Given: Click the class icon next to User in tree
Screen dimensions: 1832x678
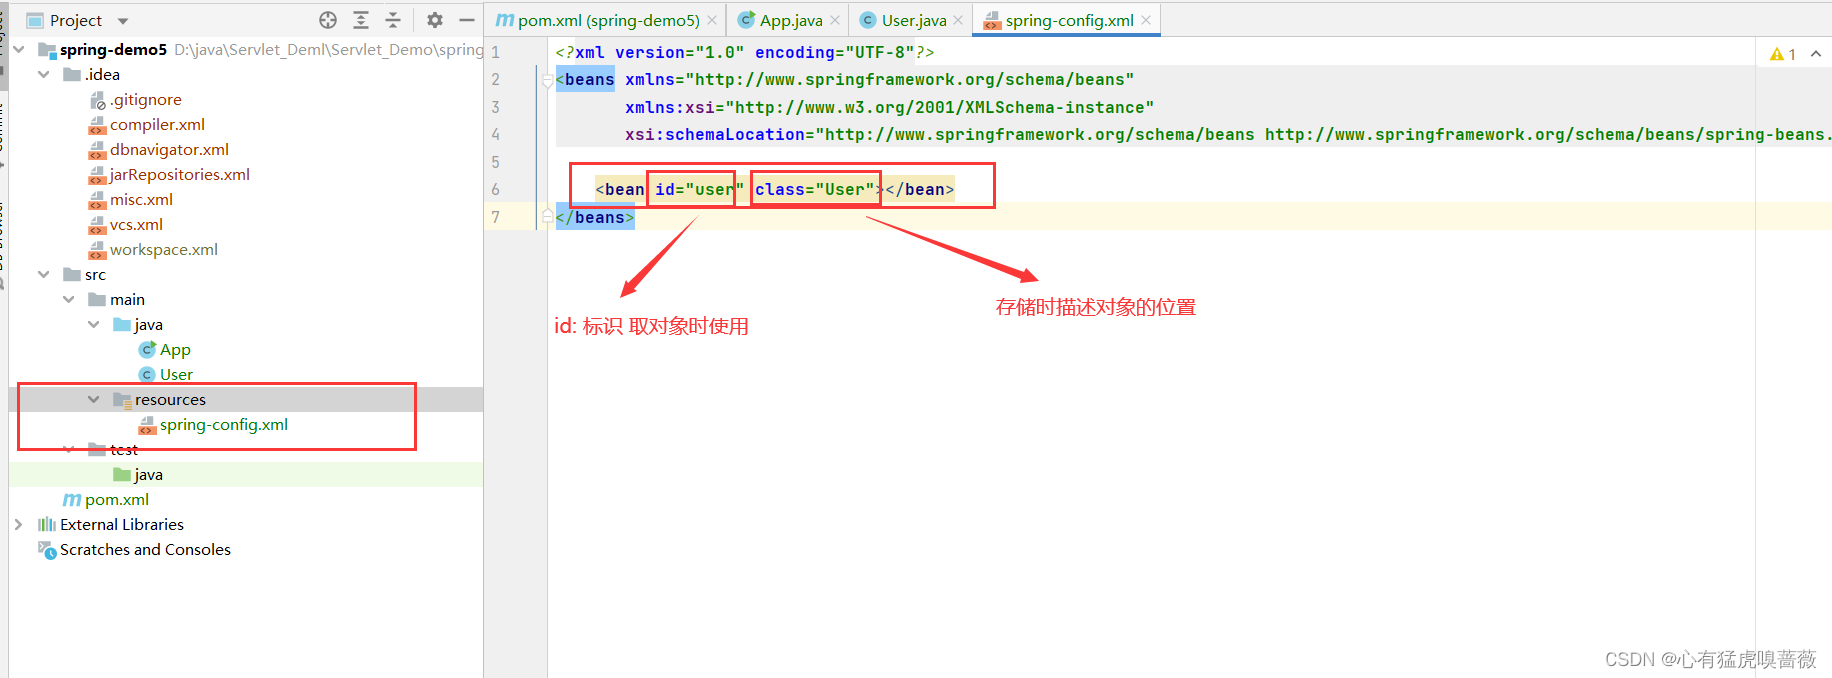Looking at the screenshot, I should pyautogui.click(x=147, y=374).
